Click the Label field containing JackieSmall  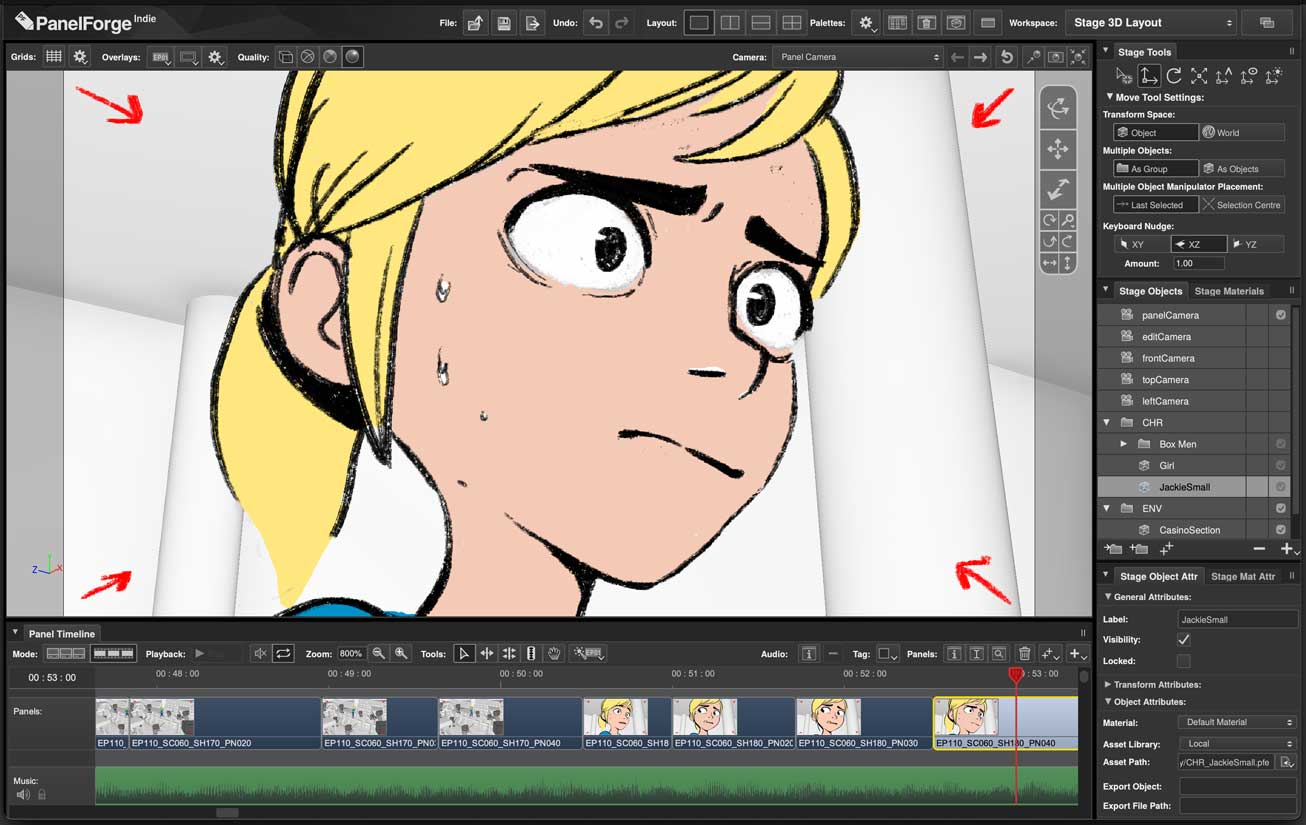(1238, 619)
